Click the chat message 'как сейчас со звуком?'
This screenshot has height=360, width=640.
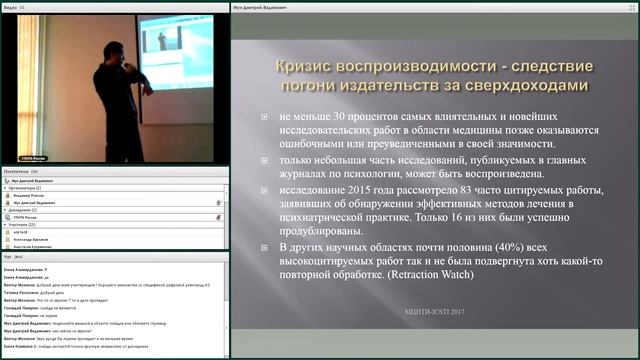[x=48, y=331]
